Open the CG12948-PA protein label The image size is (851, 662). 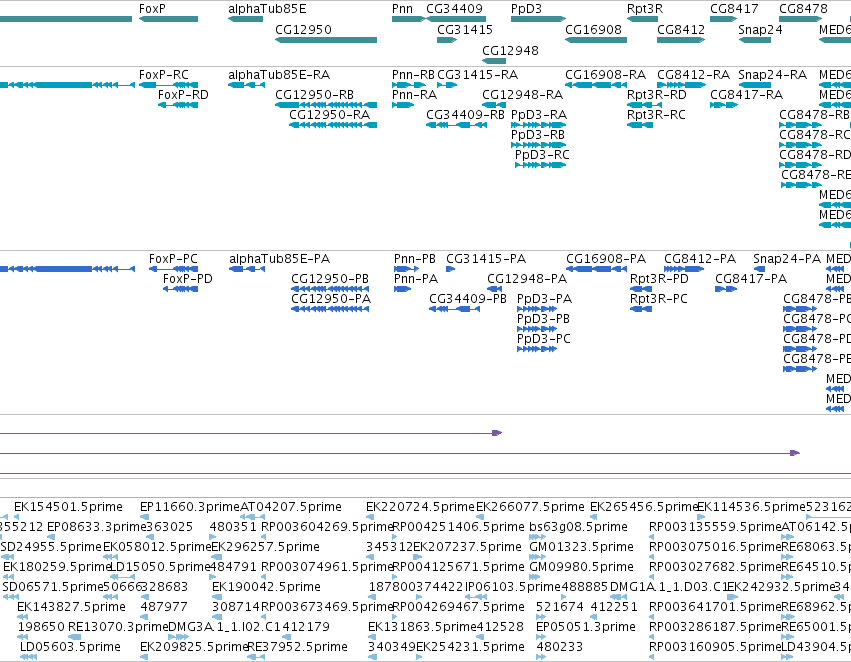(x=527, y=279)
